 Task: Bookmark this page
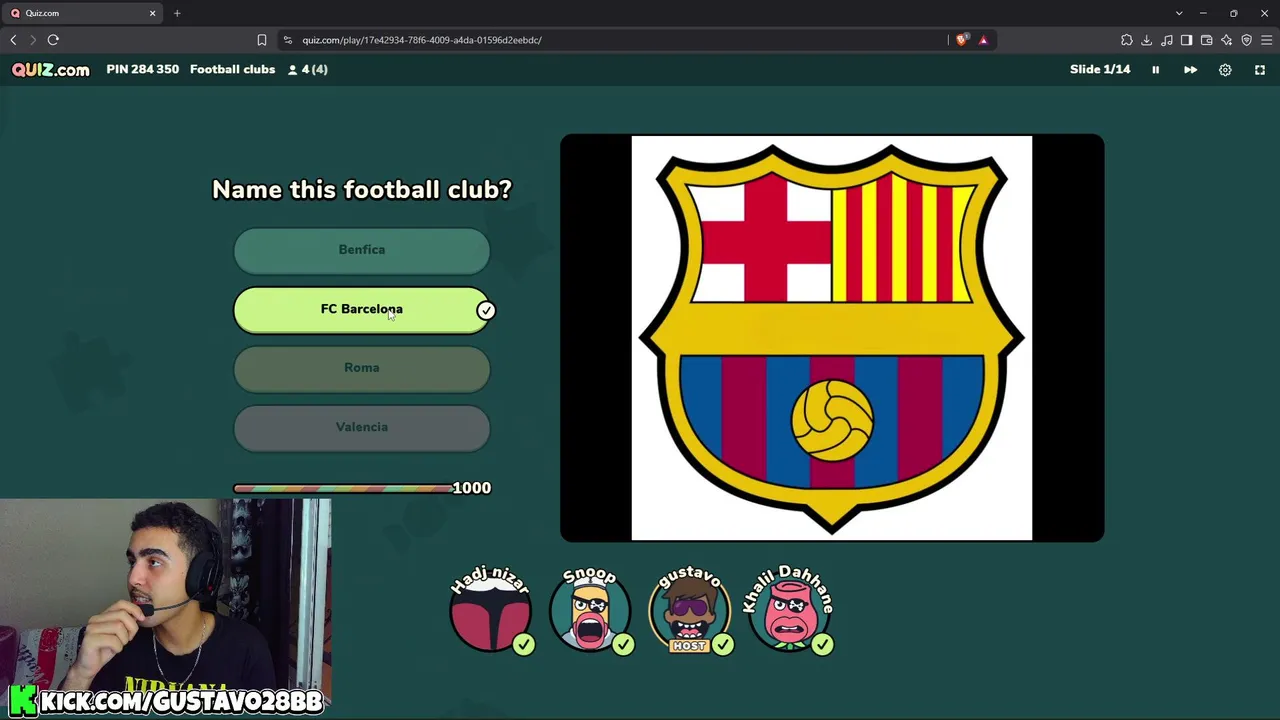tap(262, 40)
